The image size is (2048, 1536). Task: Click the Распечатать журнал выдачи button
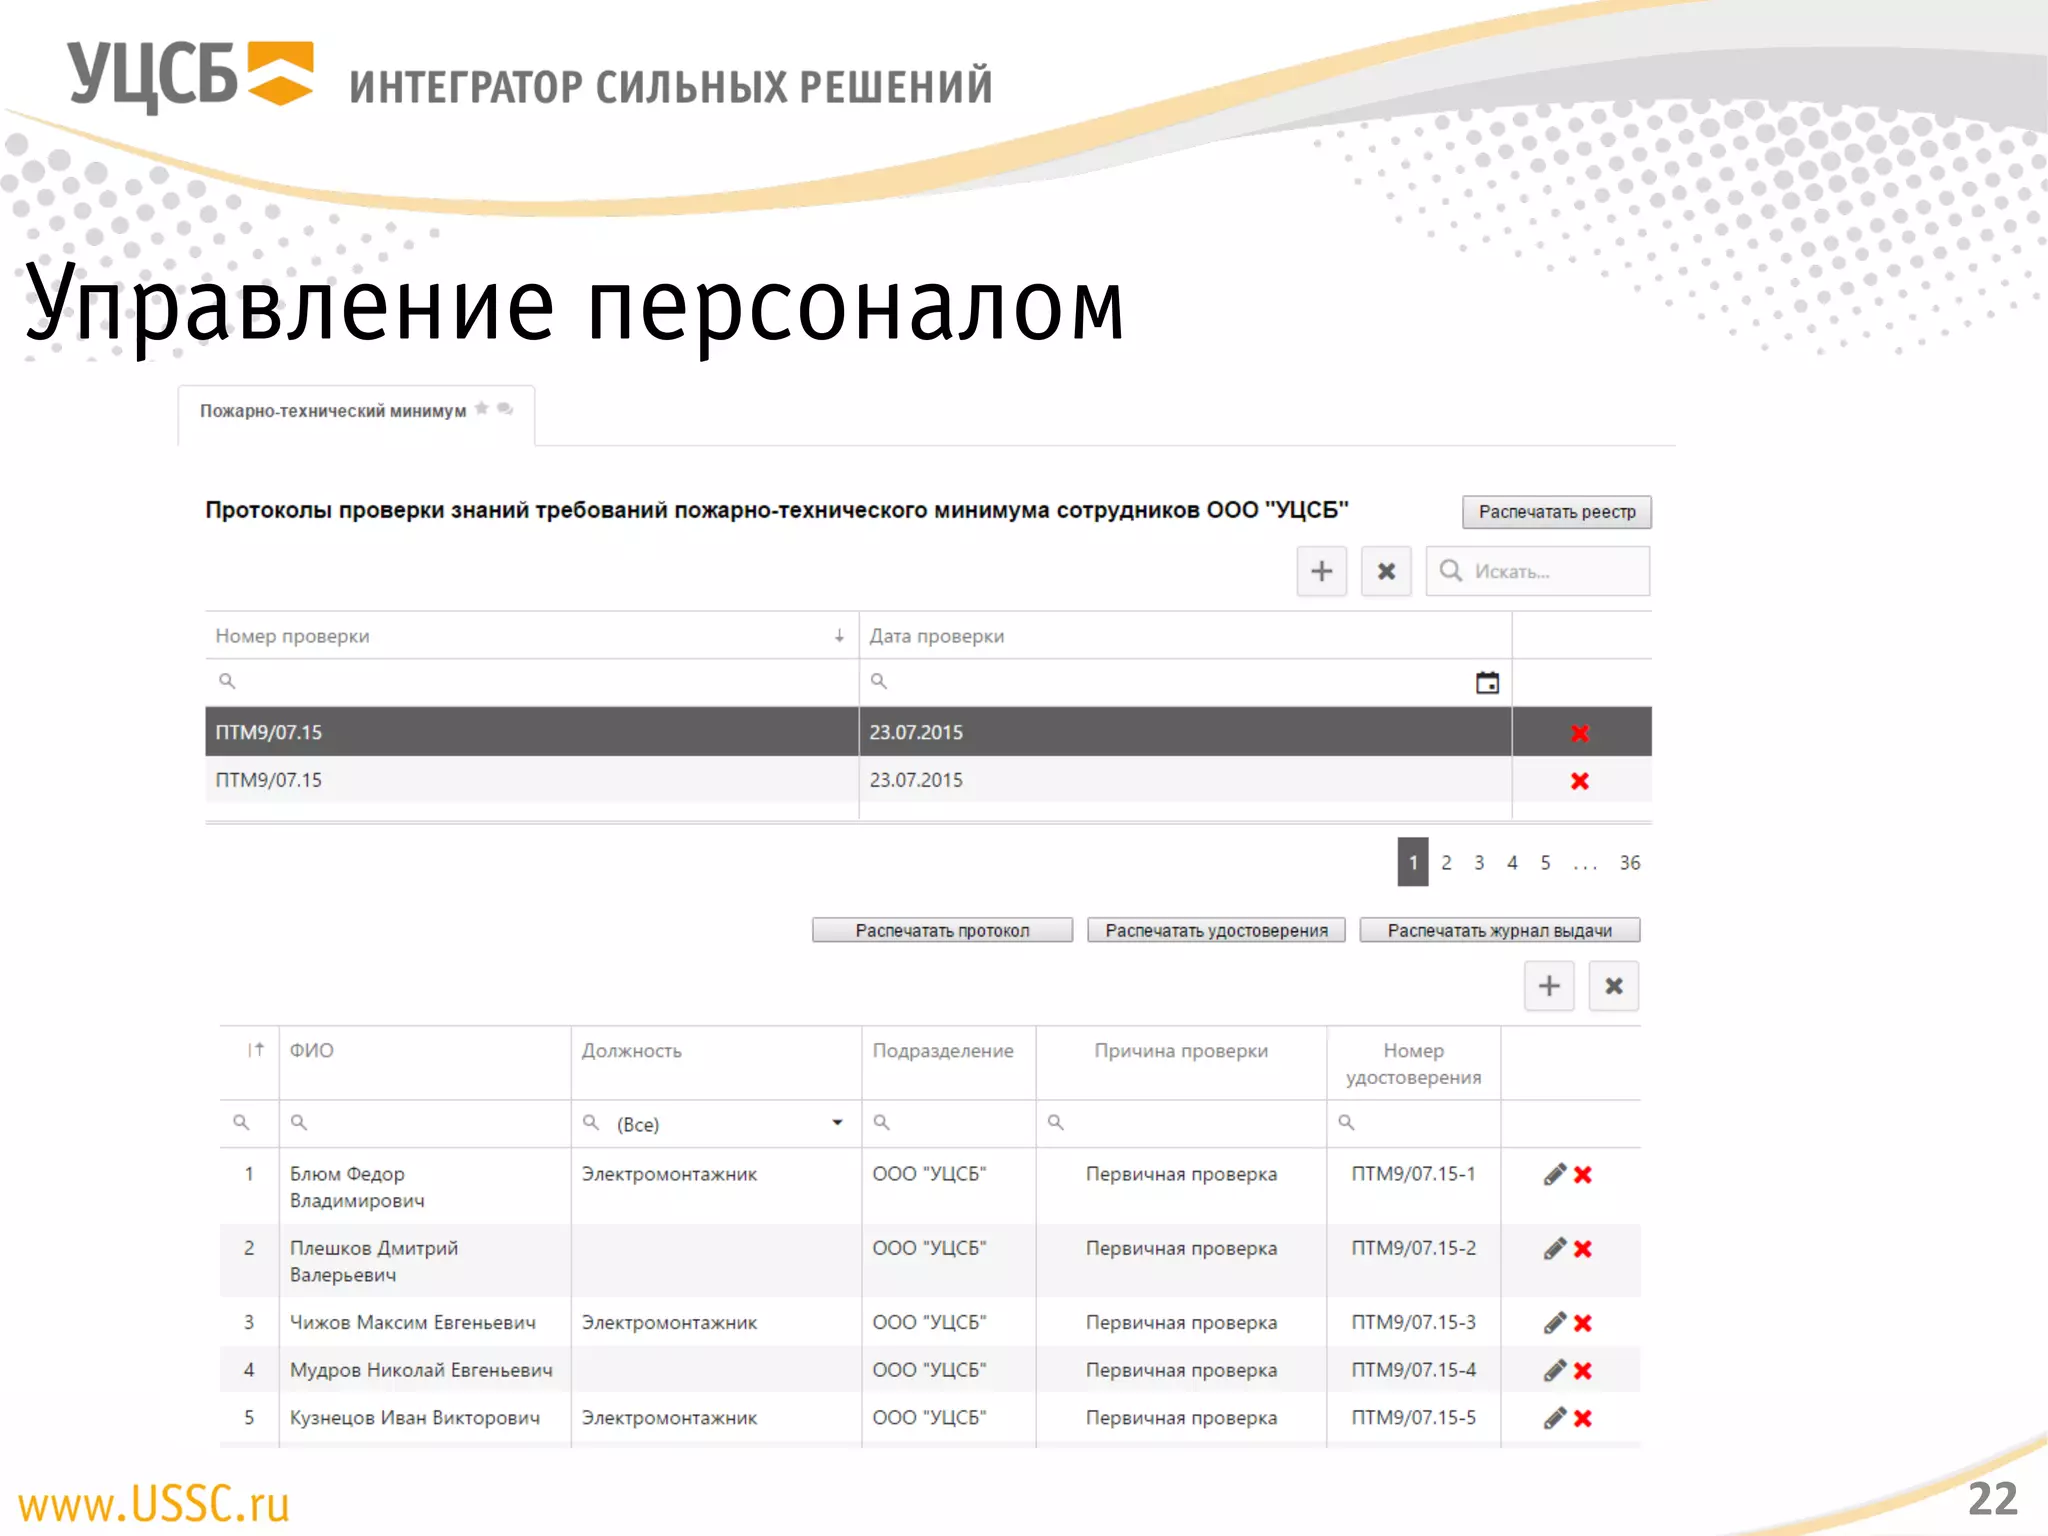click(1500, 930)
